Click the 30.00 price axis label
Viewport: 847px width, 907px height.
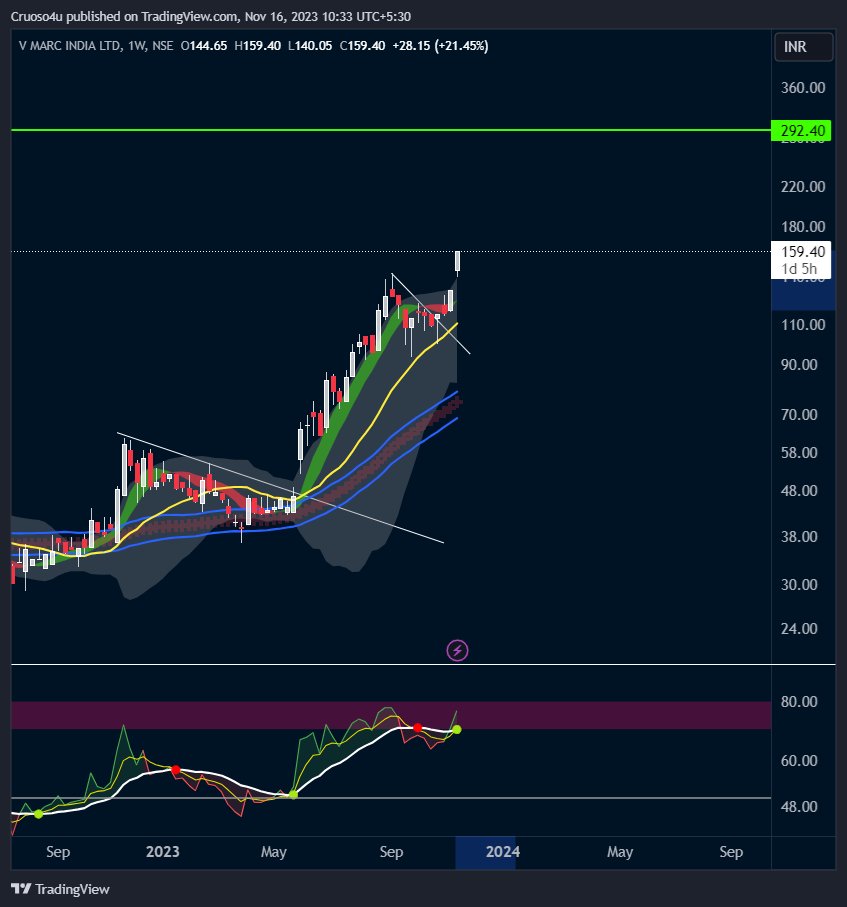(799, 585)
